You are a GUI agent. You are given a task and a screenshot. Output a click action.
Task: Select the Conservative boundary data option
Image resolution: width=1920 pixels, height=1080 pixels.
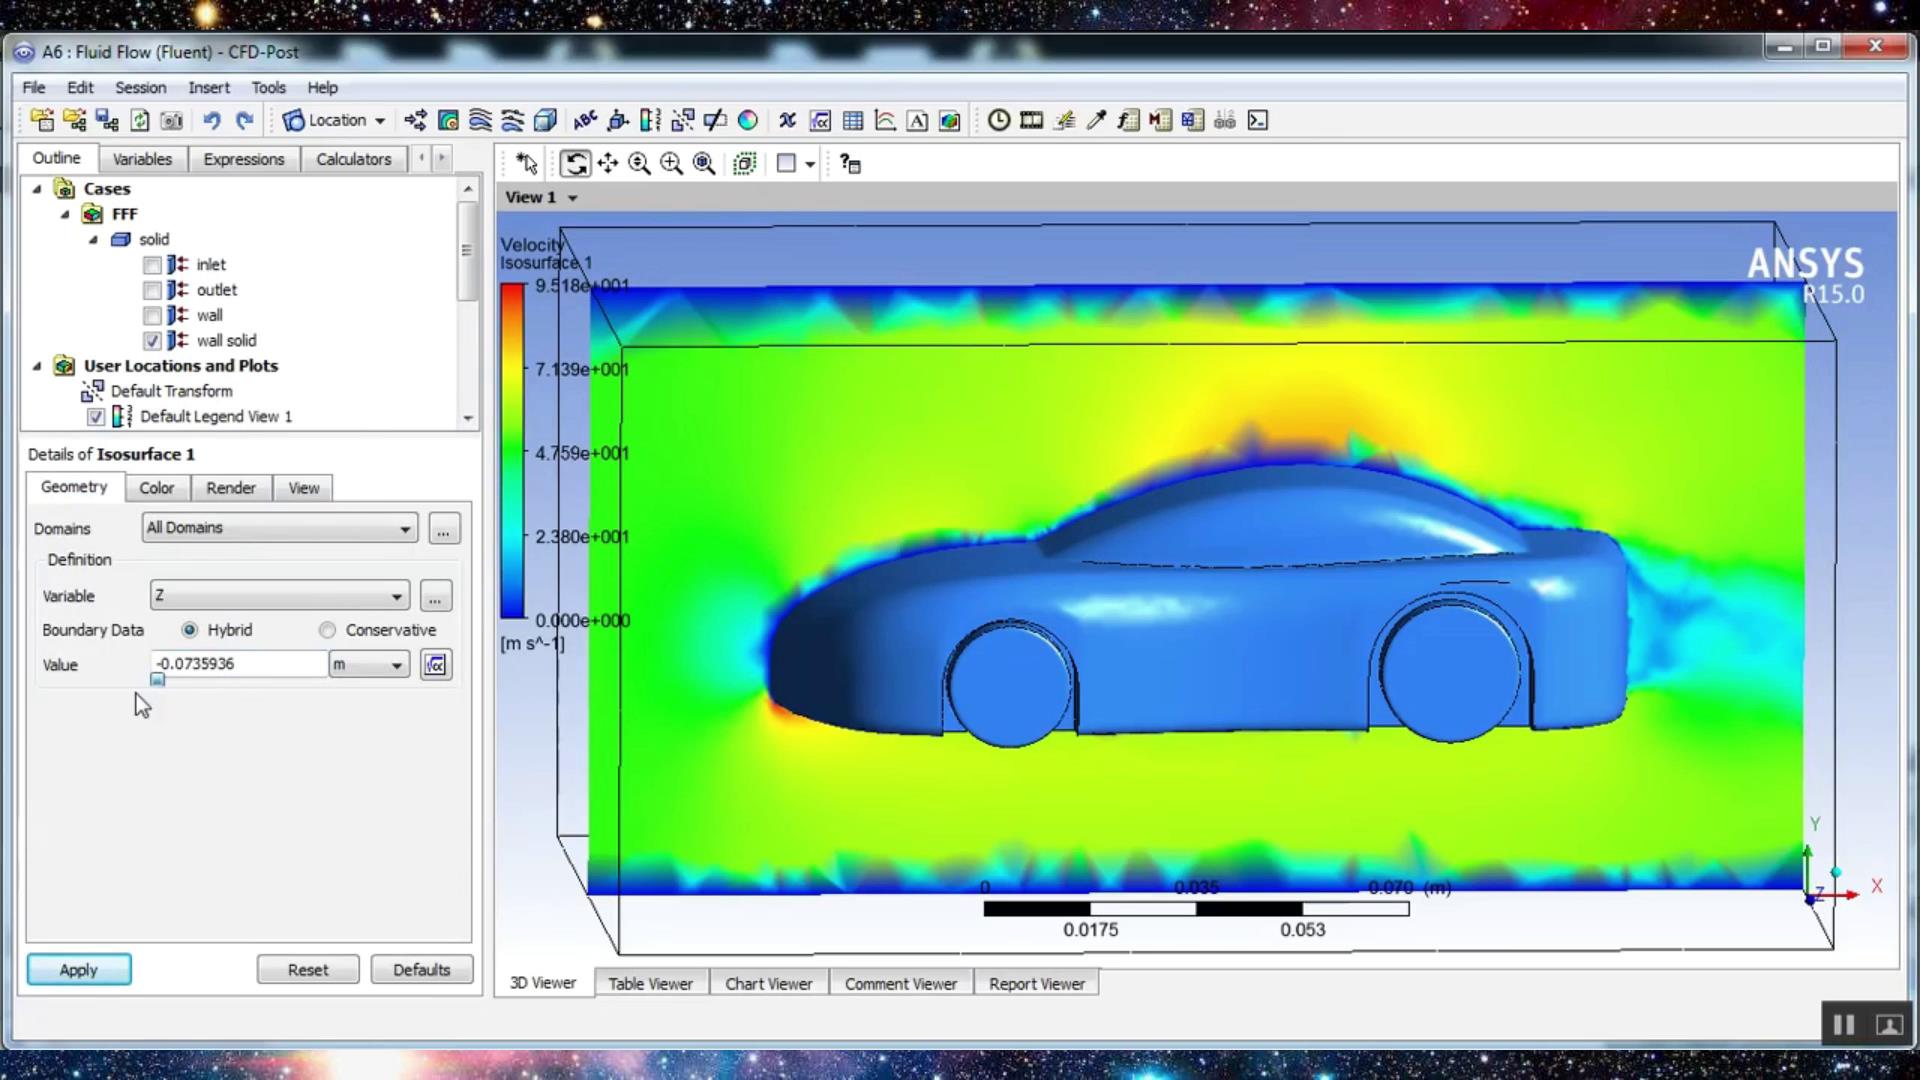click(328, 630)
